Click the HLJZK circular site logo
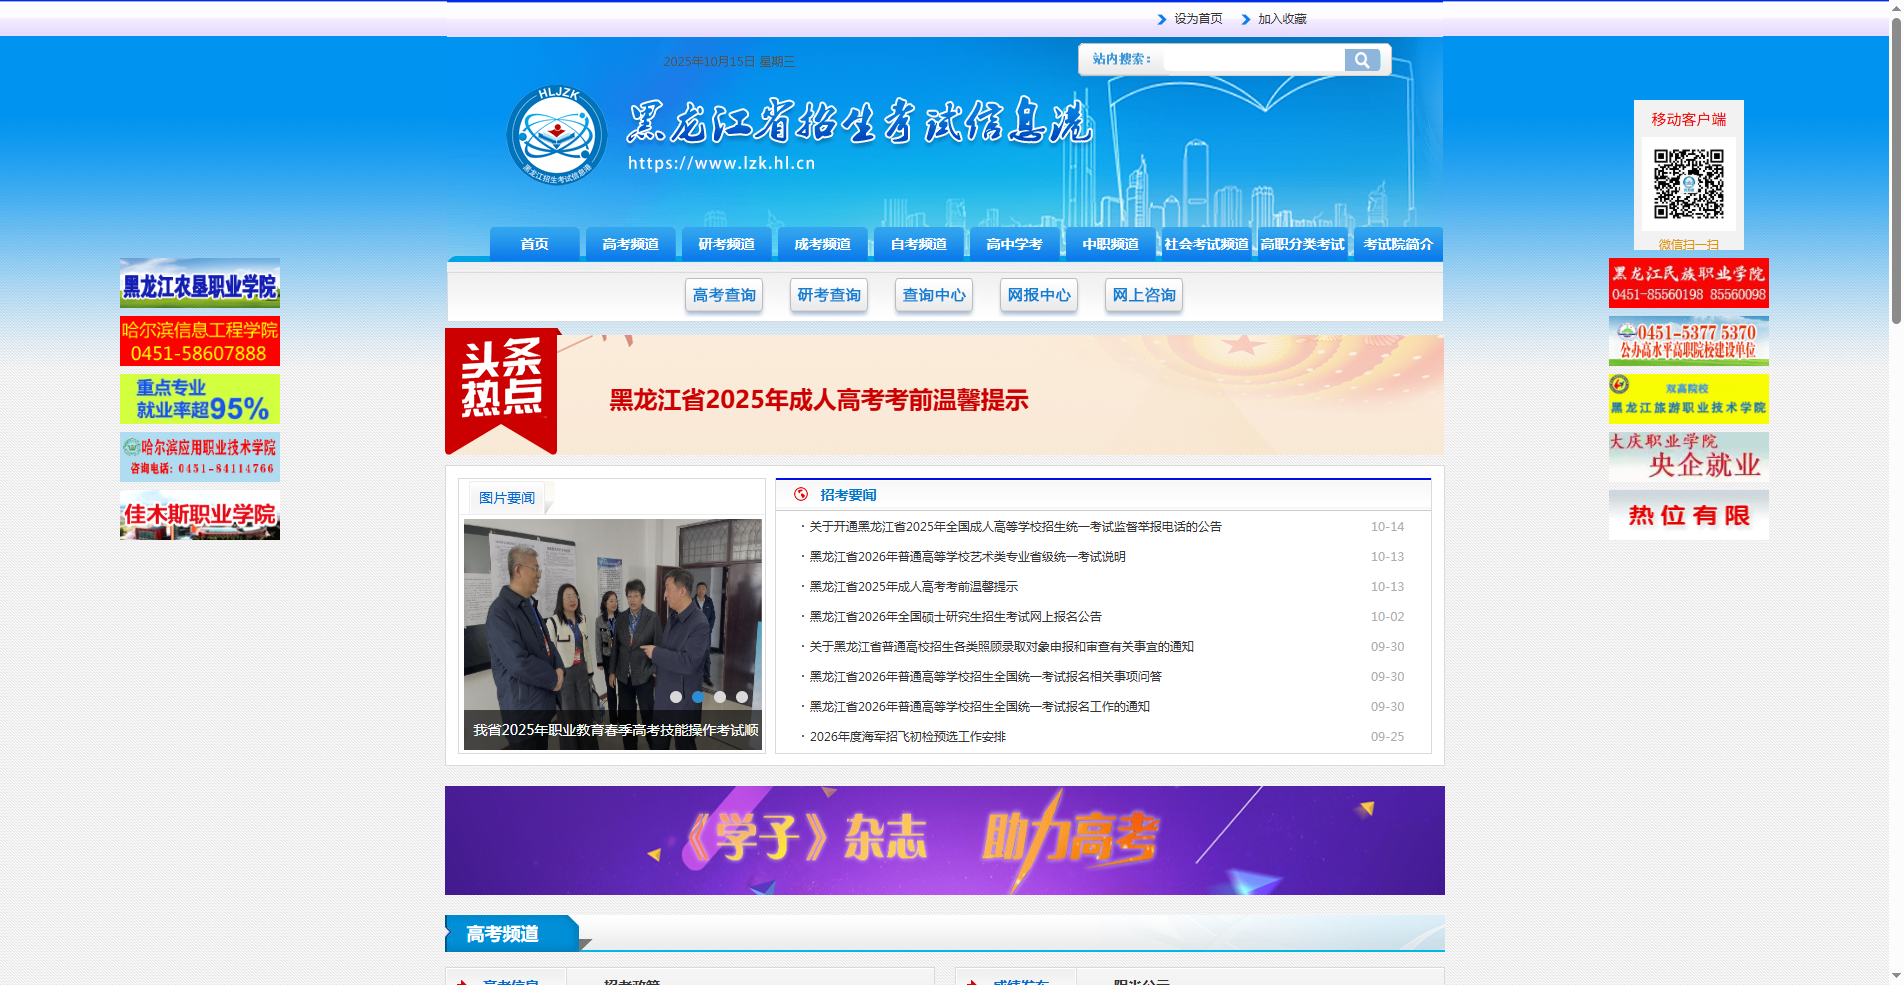This screenshot has width=1904, height=985. click(x=557, y=137)
